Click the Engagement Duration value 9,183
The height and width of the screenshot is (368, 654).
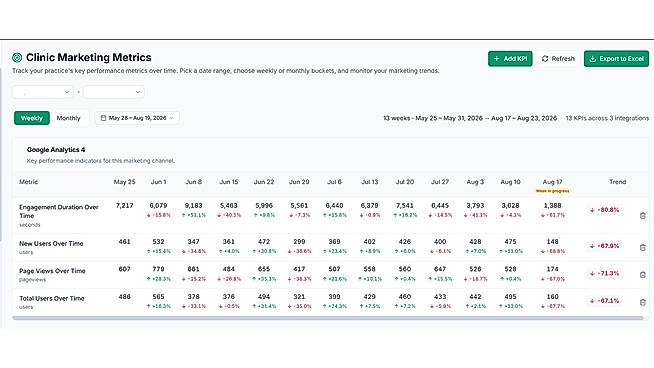click(x=194, y=206)
